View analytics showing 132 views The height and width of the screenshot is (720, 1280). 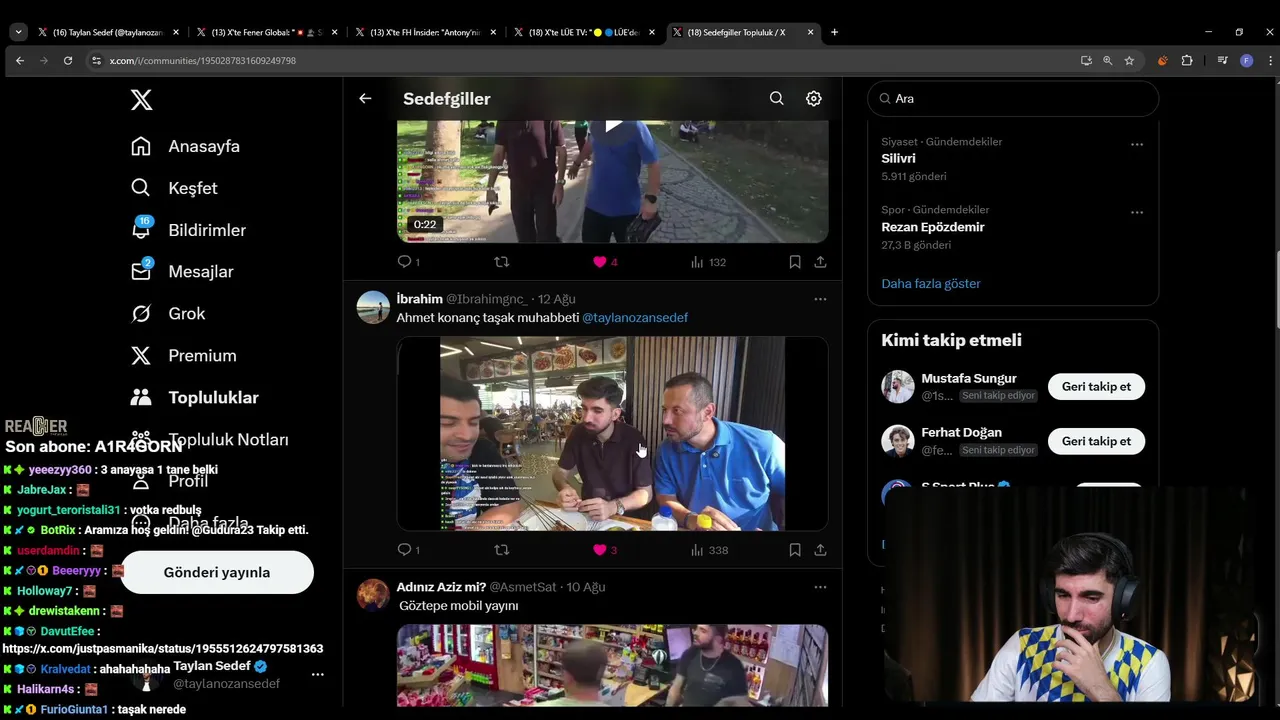tap(707, 262)
